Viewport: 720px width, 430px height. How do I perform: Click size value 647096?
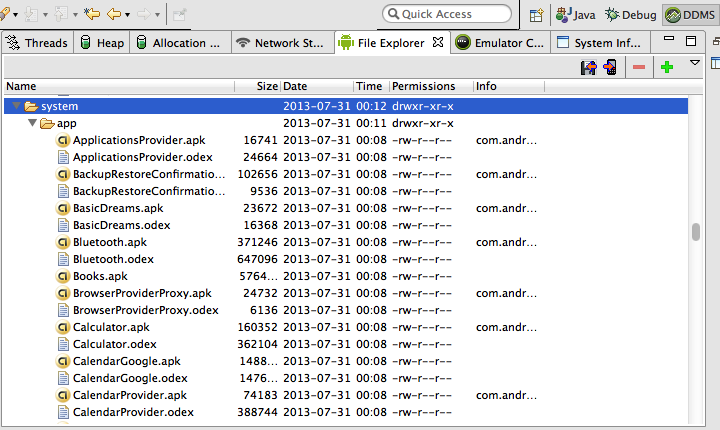tap(257, 259)
